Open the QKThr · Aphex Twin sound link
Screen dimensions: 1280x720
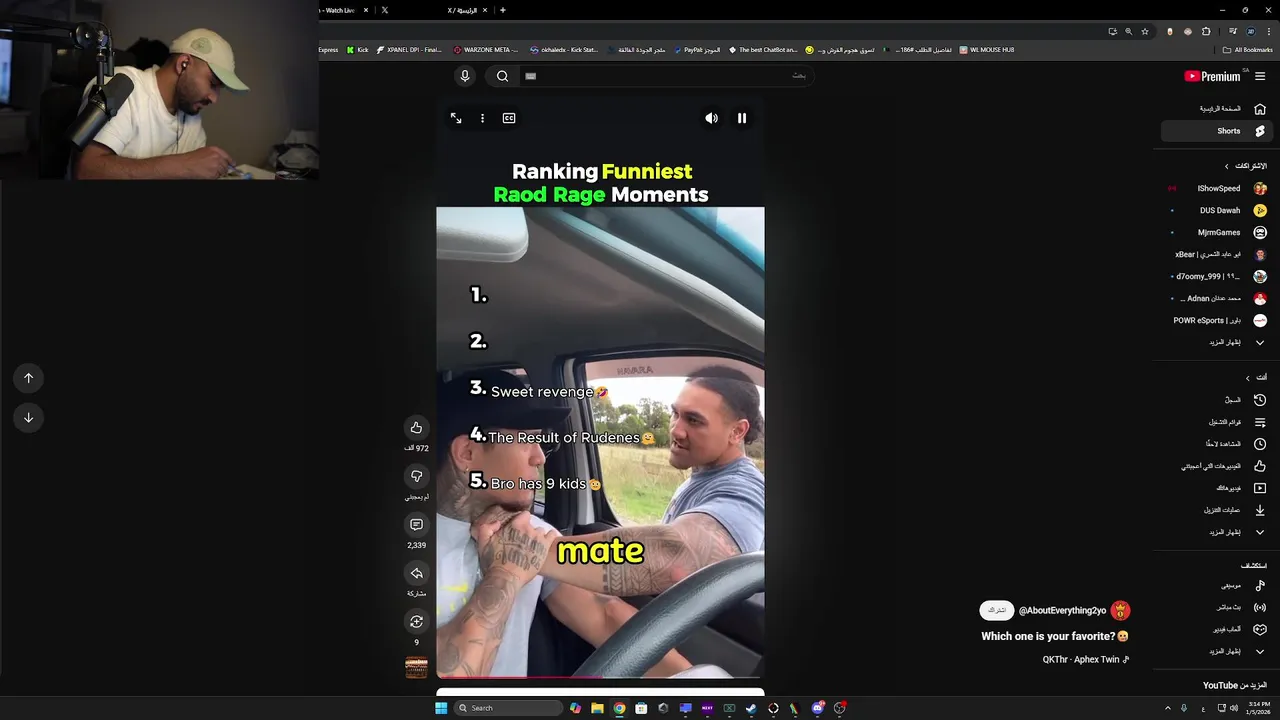(1086, 660)
